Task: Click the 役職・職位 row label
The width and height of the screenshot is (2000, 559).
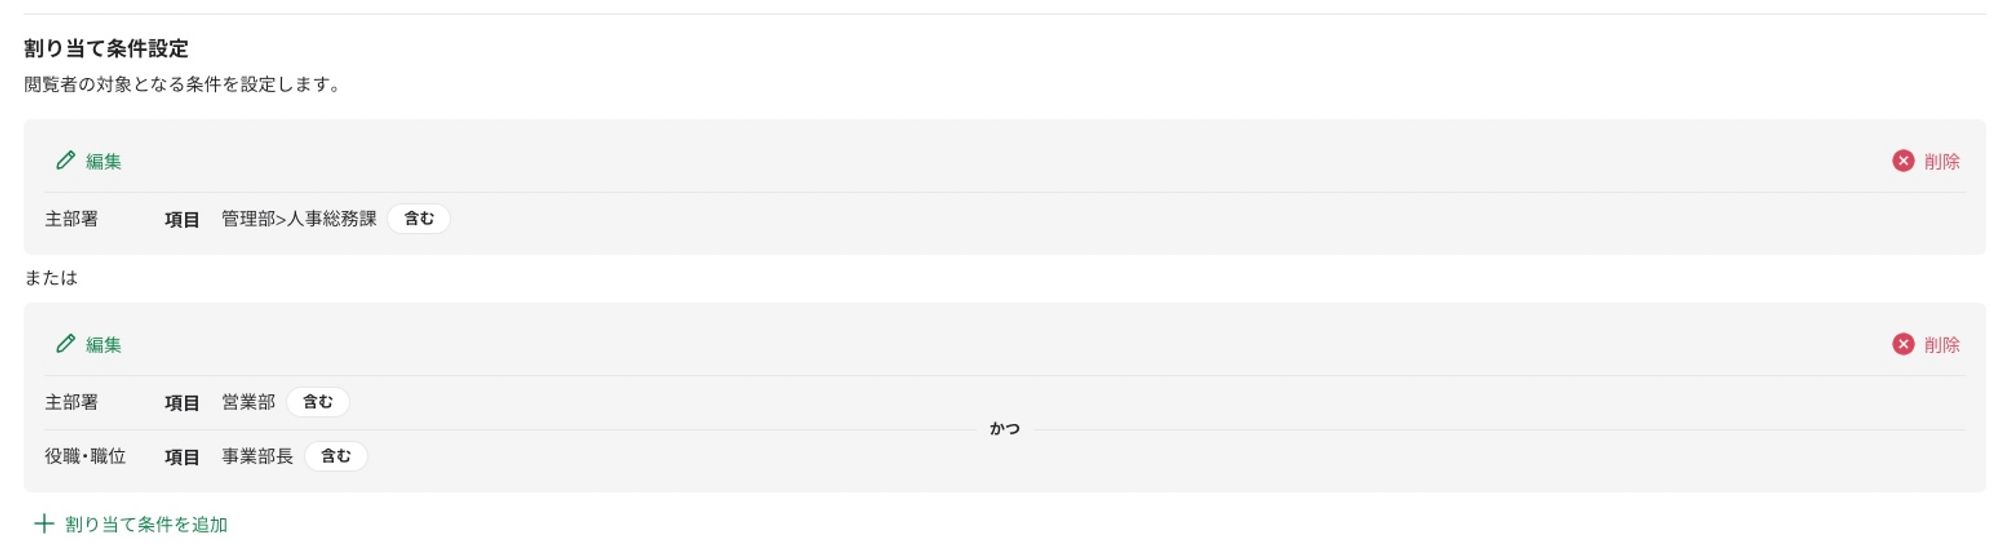Action: (85, 456)
